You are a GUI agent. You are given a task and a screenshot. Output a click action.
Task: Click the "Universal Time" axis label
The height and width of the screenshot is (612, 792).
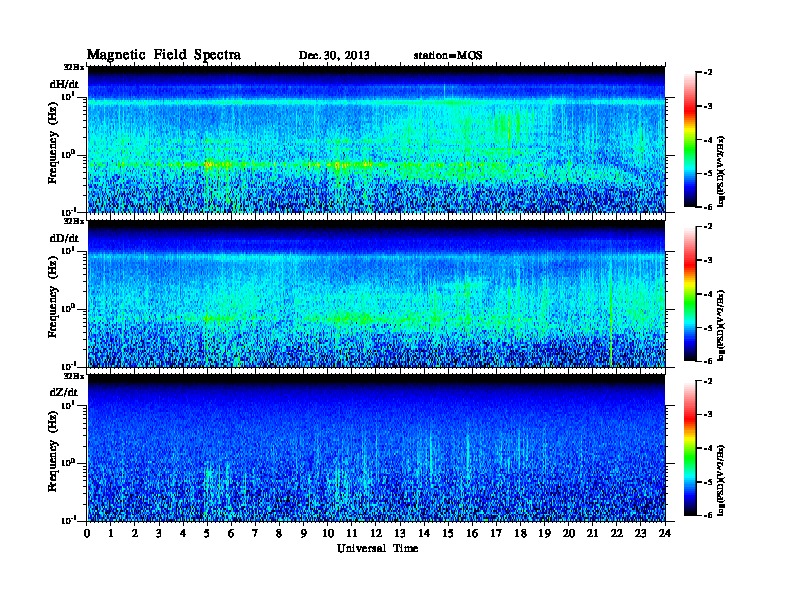point(377,548)
